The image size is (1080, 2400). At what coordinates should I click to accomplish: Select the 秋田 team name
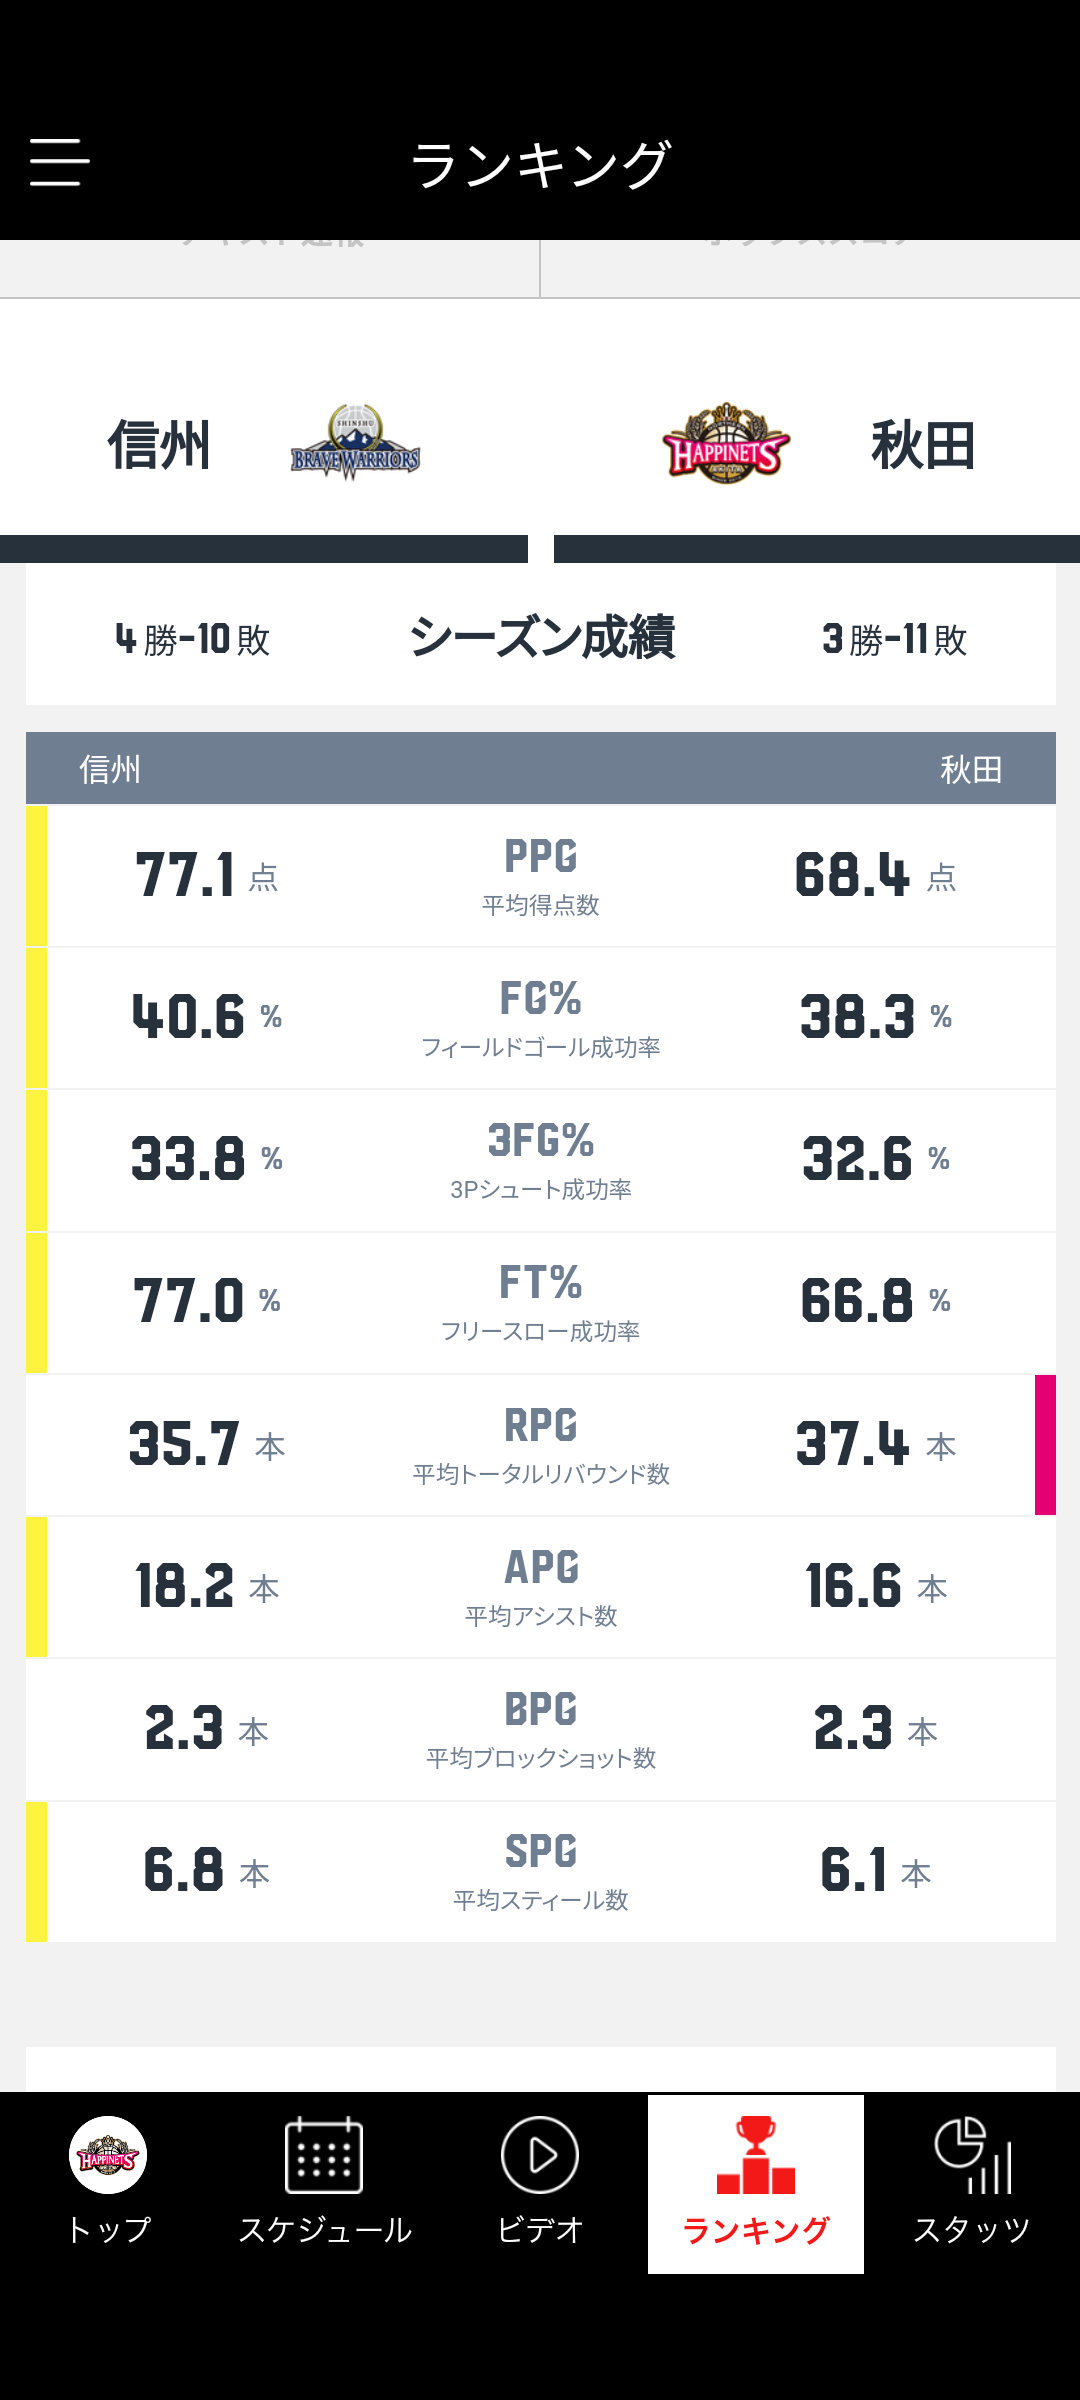[923, 445]
